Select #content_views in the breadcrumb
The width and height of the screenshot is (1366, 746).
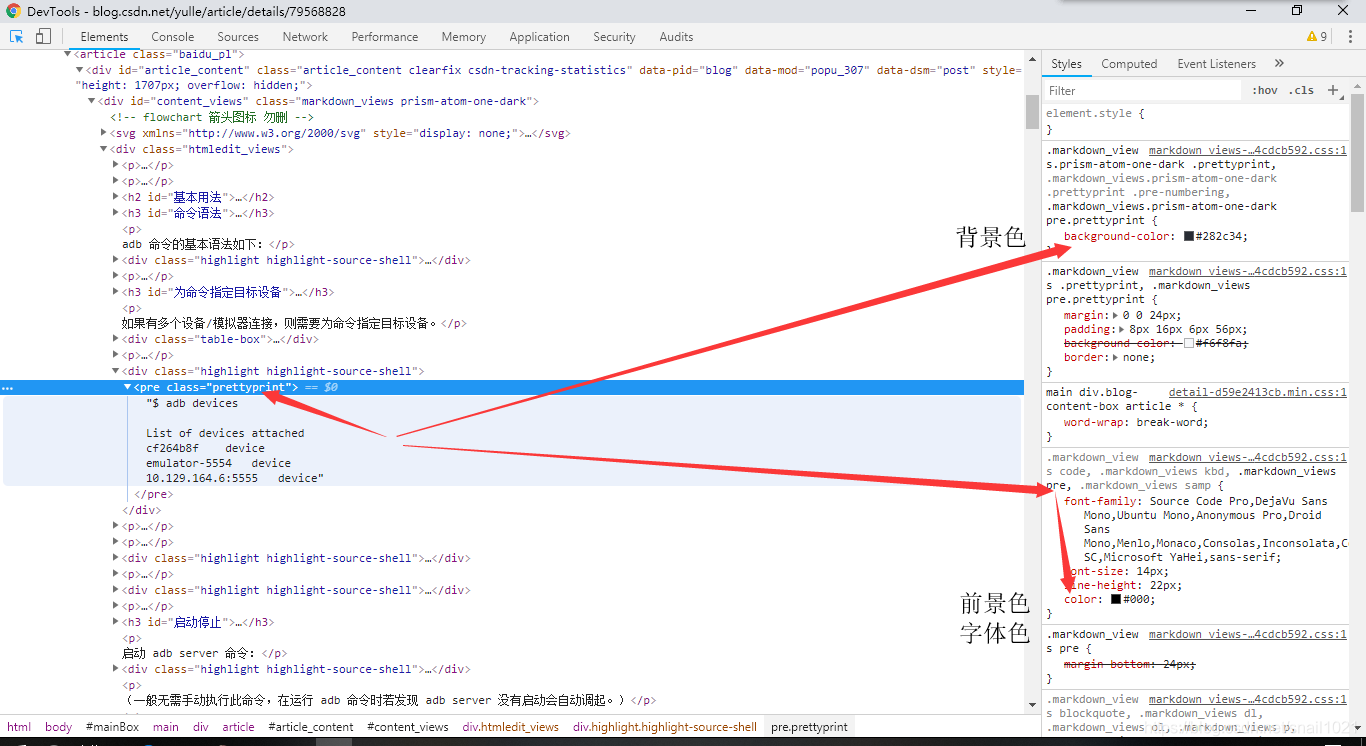pyautogui.click(x=408, y=727)
